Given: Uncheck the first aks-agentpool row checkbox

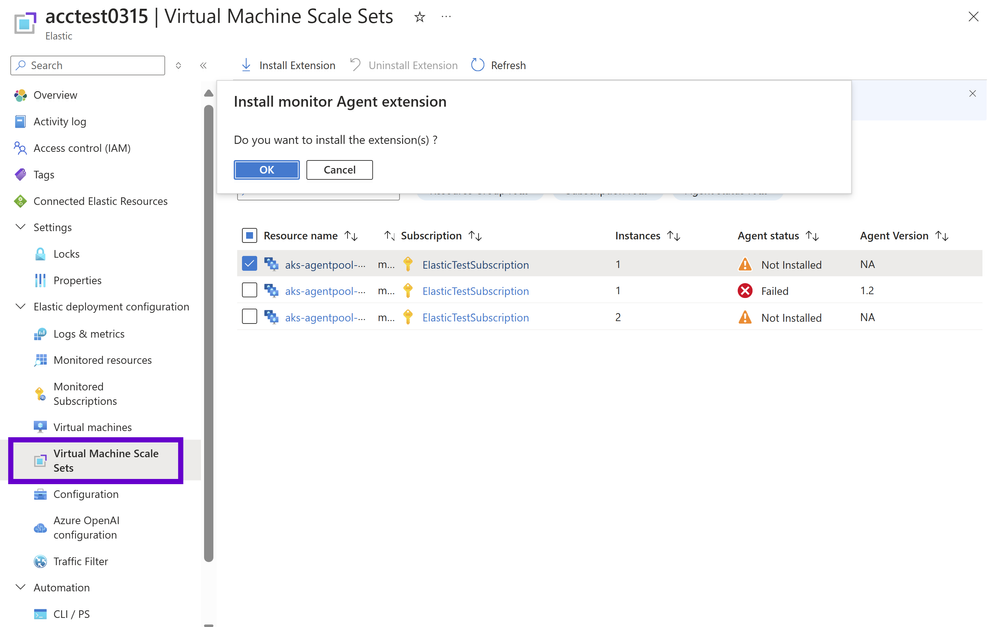Looking at the screenshot, I should click(x=250, y=264).
